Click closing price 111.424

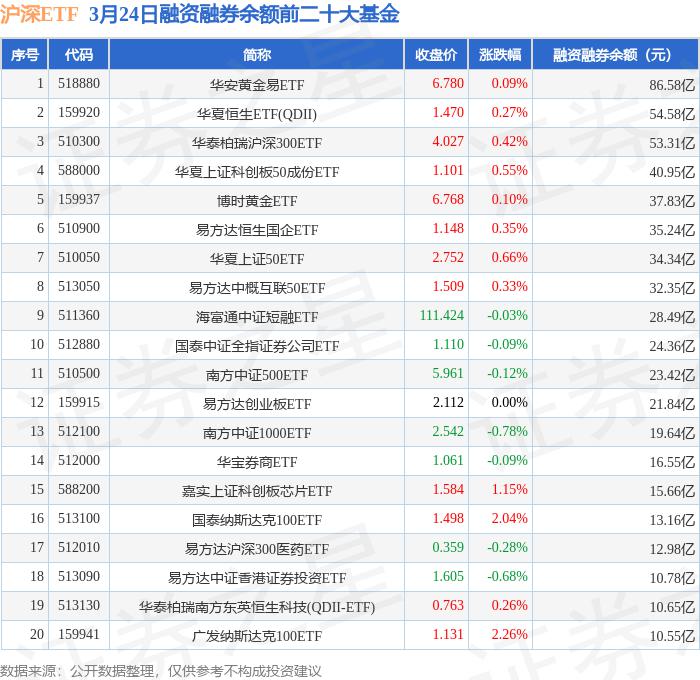[x=442, y=316]
